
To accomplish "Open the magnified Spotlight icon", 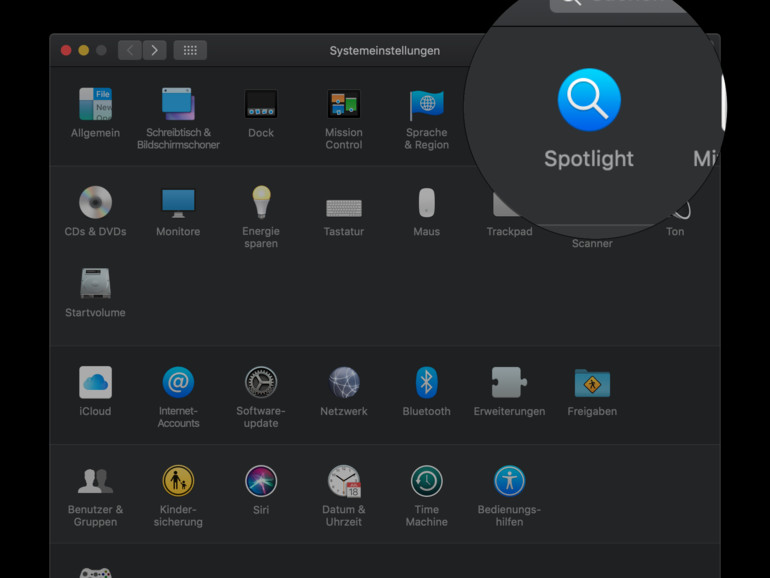I will 589,100.
